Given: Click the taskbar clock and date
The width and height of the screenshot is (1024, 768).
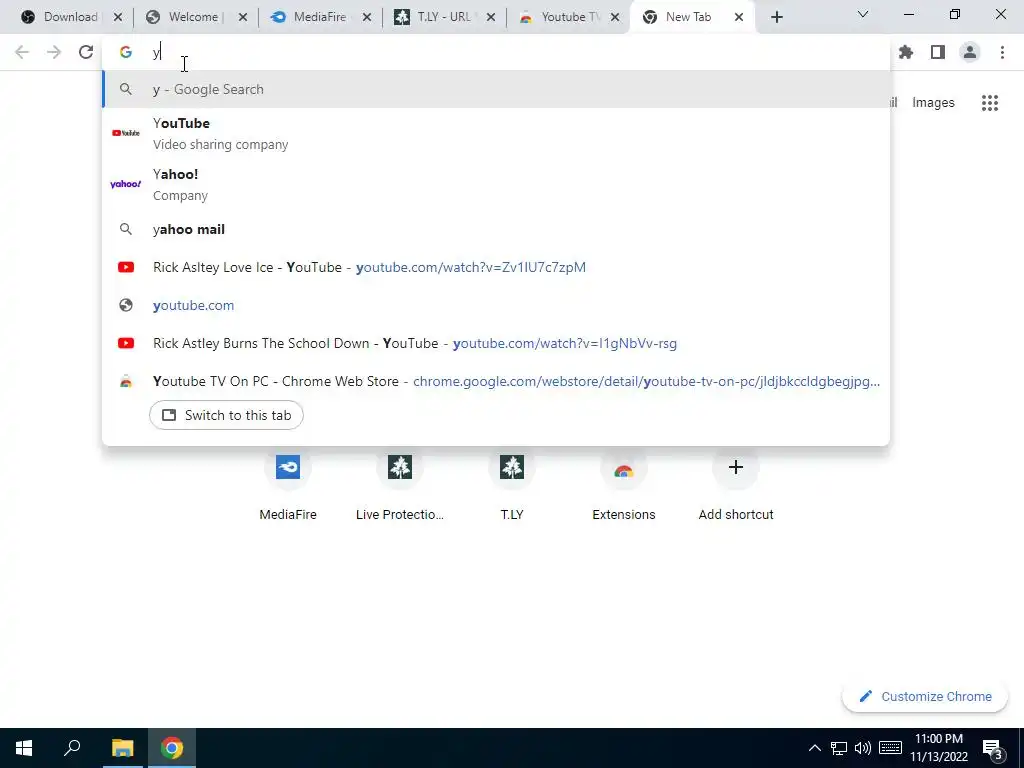Looking at the screenshot, I should tap(938, 748).
